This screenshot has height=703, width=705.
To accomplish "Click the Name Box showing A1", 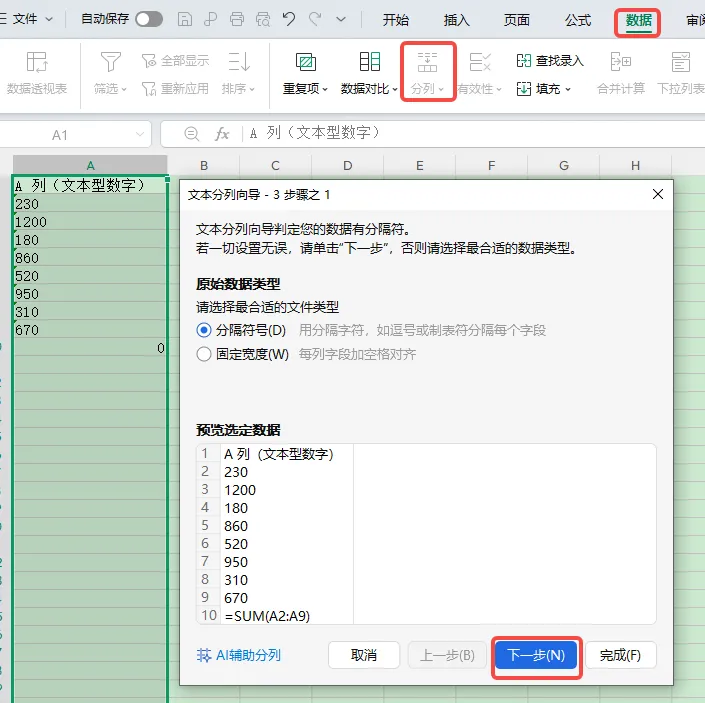I will click(60, 134).
